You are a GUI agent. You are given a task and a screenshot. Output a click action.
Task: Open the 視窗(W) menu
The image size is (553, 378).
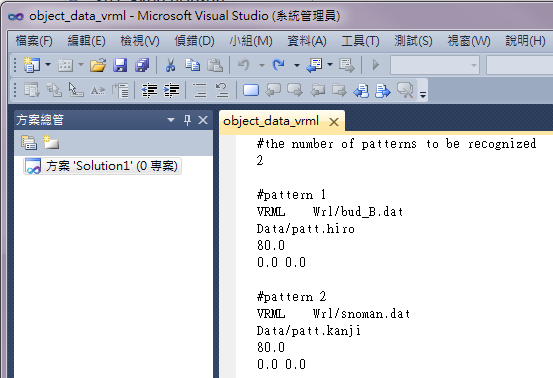click(x=469, y=41)
